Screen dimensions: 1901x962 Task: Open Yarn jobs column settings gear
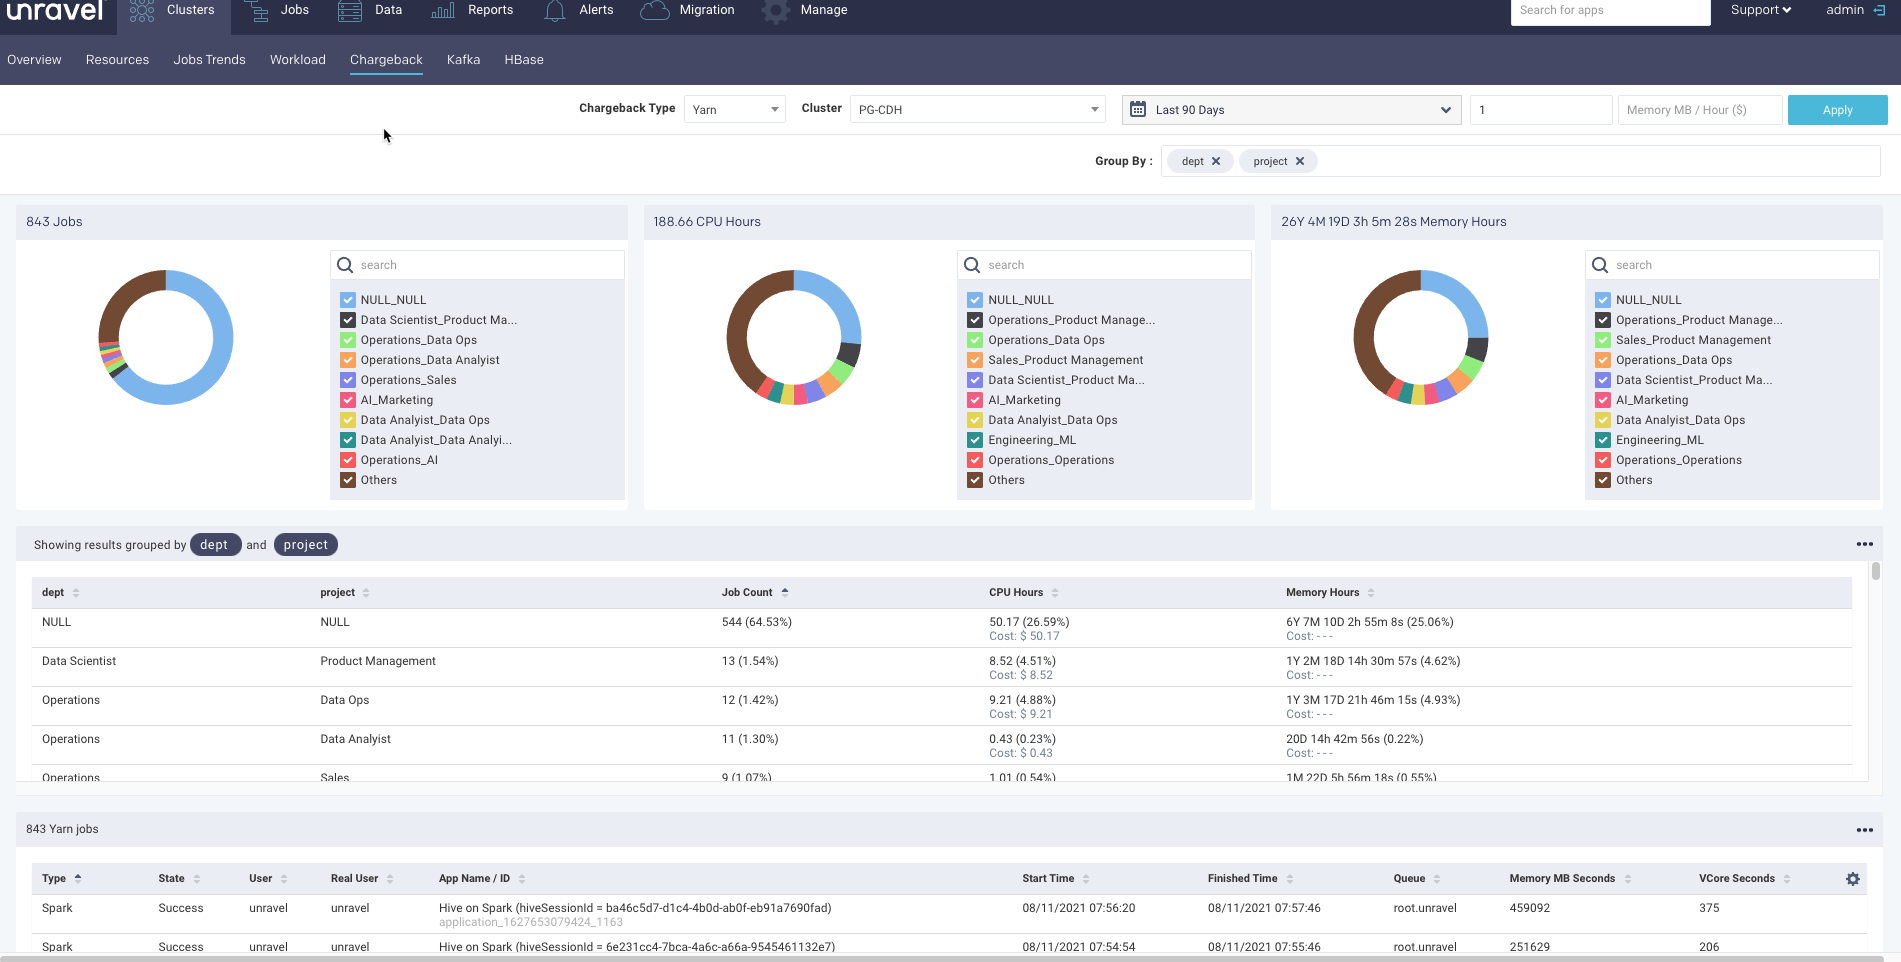point(1853,879)
